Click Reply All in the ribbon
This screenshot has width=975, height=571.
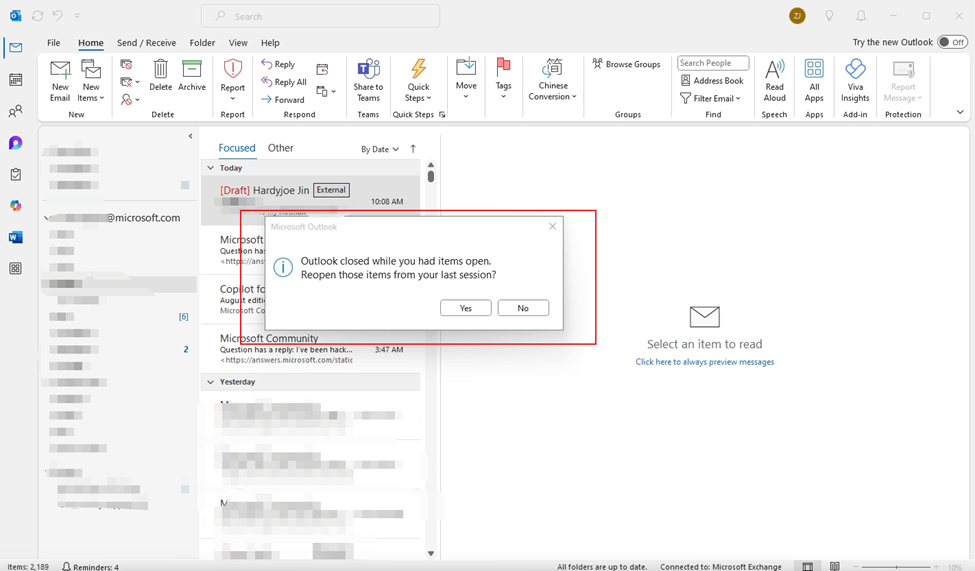(284, 81)
